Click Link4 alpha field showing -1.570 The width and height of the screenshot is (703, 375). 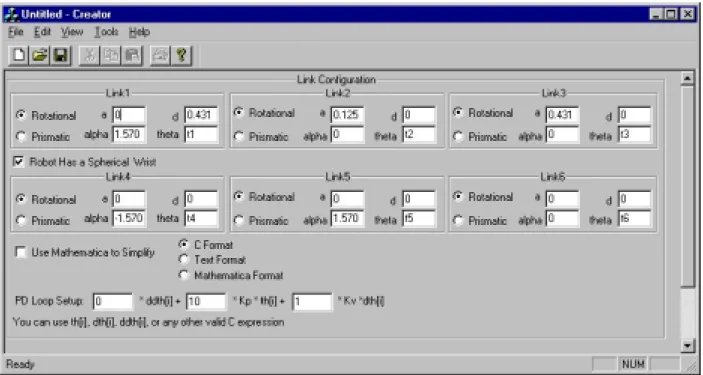(129, 218)
